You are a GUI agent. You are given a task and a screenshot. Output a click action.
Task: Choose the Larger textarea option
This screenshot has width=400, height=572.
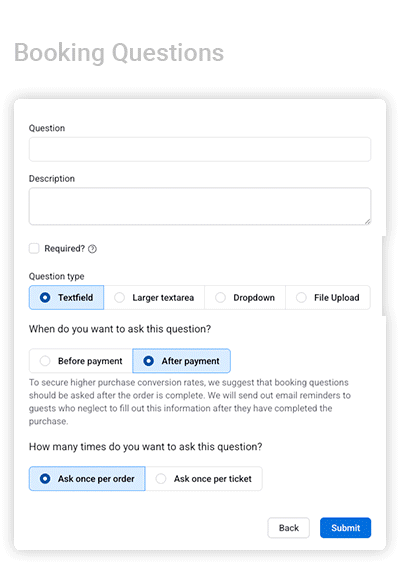(154, 297)
